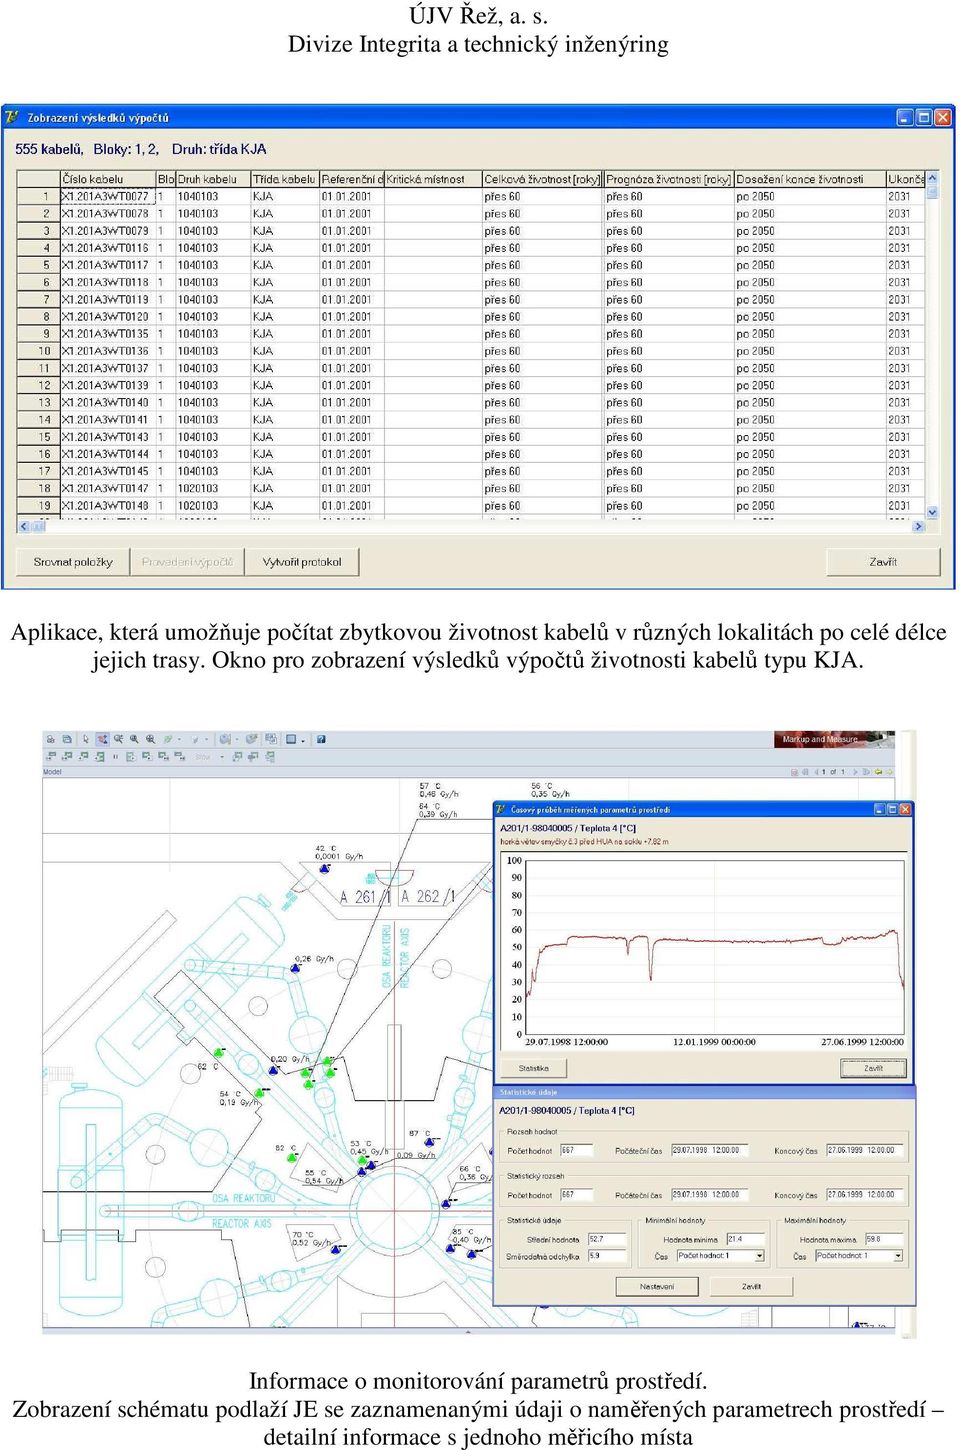960x1450 pixels.
Task: Sort by Třída kabelu column header
Action: tap(285, 180)
